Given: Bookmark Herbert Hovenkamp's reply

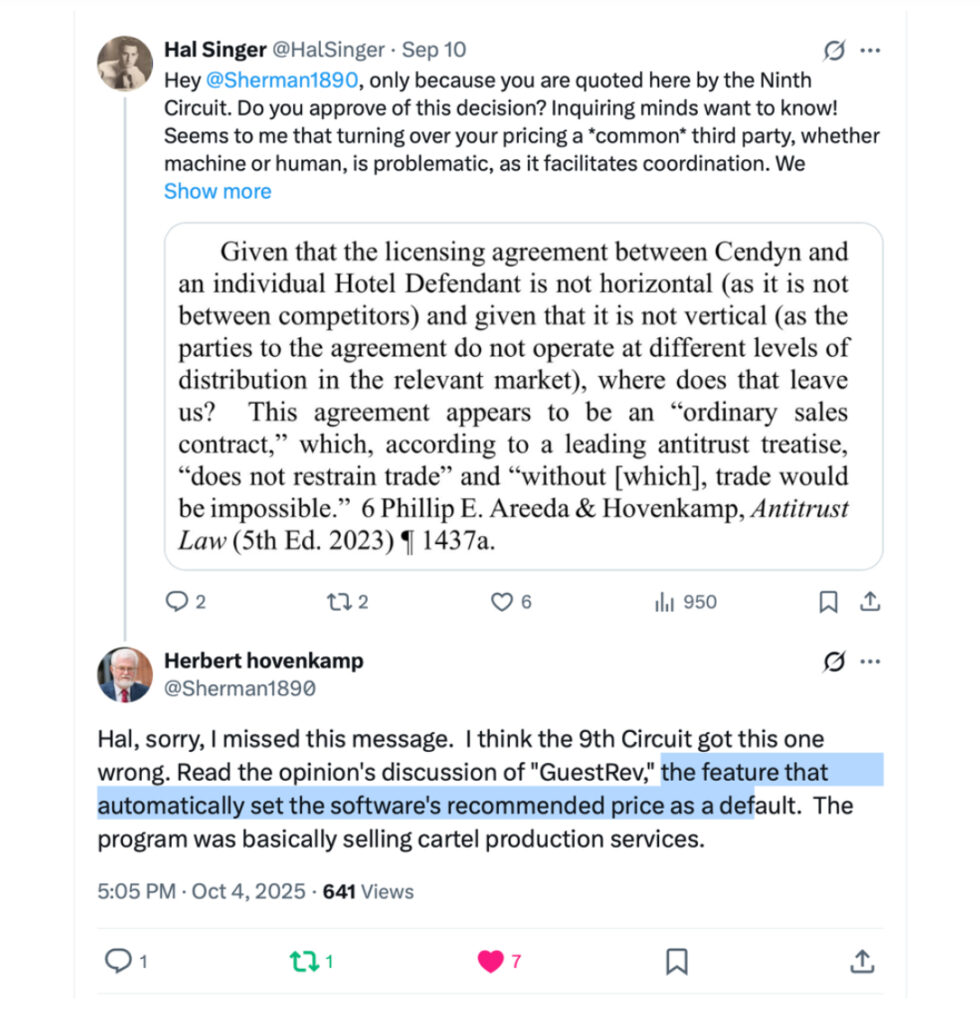Looking at the screenshot, I should point(676,961).
